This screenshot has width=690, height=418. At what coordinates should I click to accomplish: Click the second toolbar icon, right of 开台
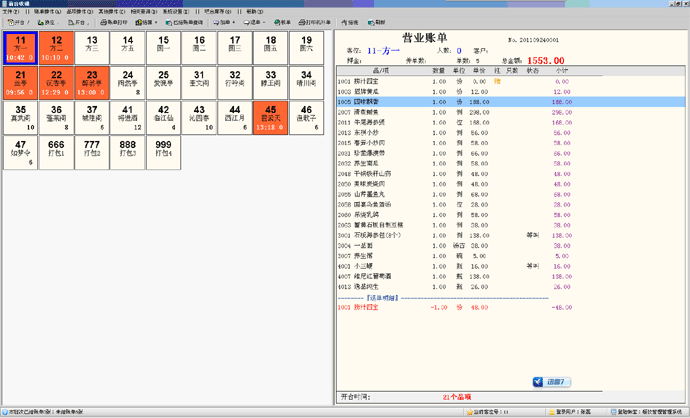tap(47, 21)
